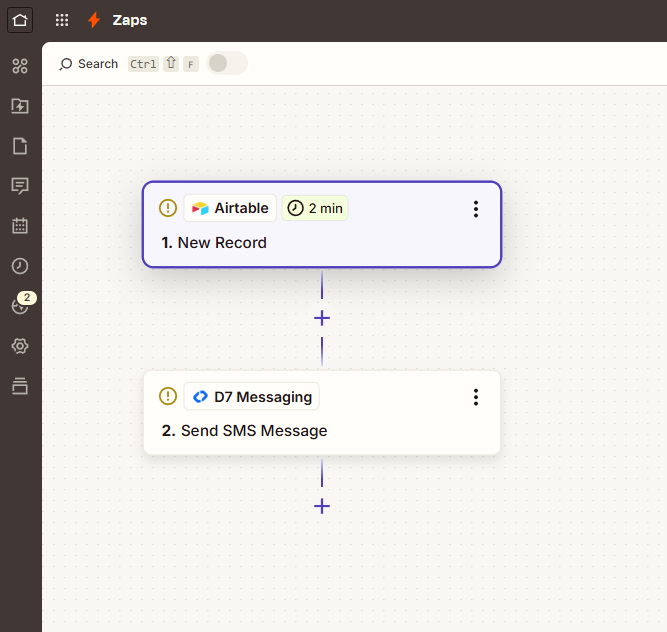
Task: Add a step between Airtable and D7
Action: [322, 318]
